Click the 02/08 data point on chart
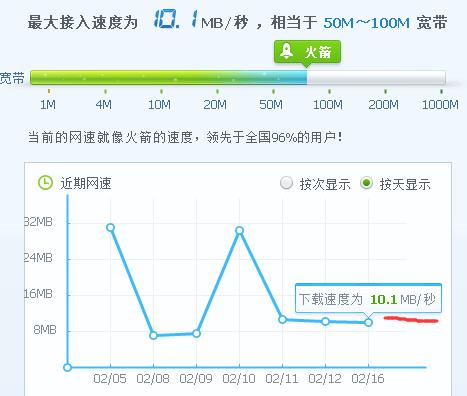The width and height of the screenshot is (467, 396). (x=153, y=335)
